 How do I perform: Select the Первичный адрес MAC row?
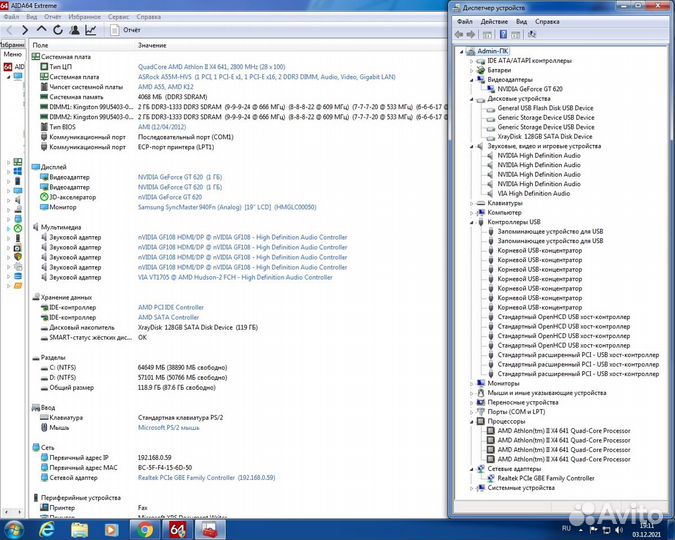[x=239, y=468]
